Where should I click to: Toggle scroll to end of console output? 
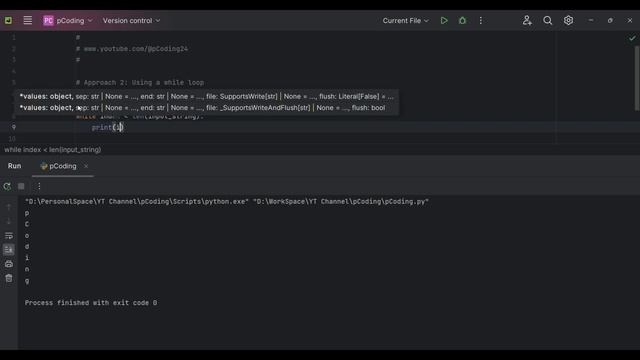(9, 250)
